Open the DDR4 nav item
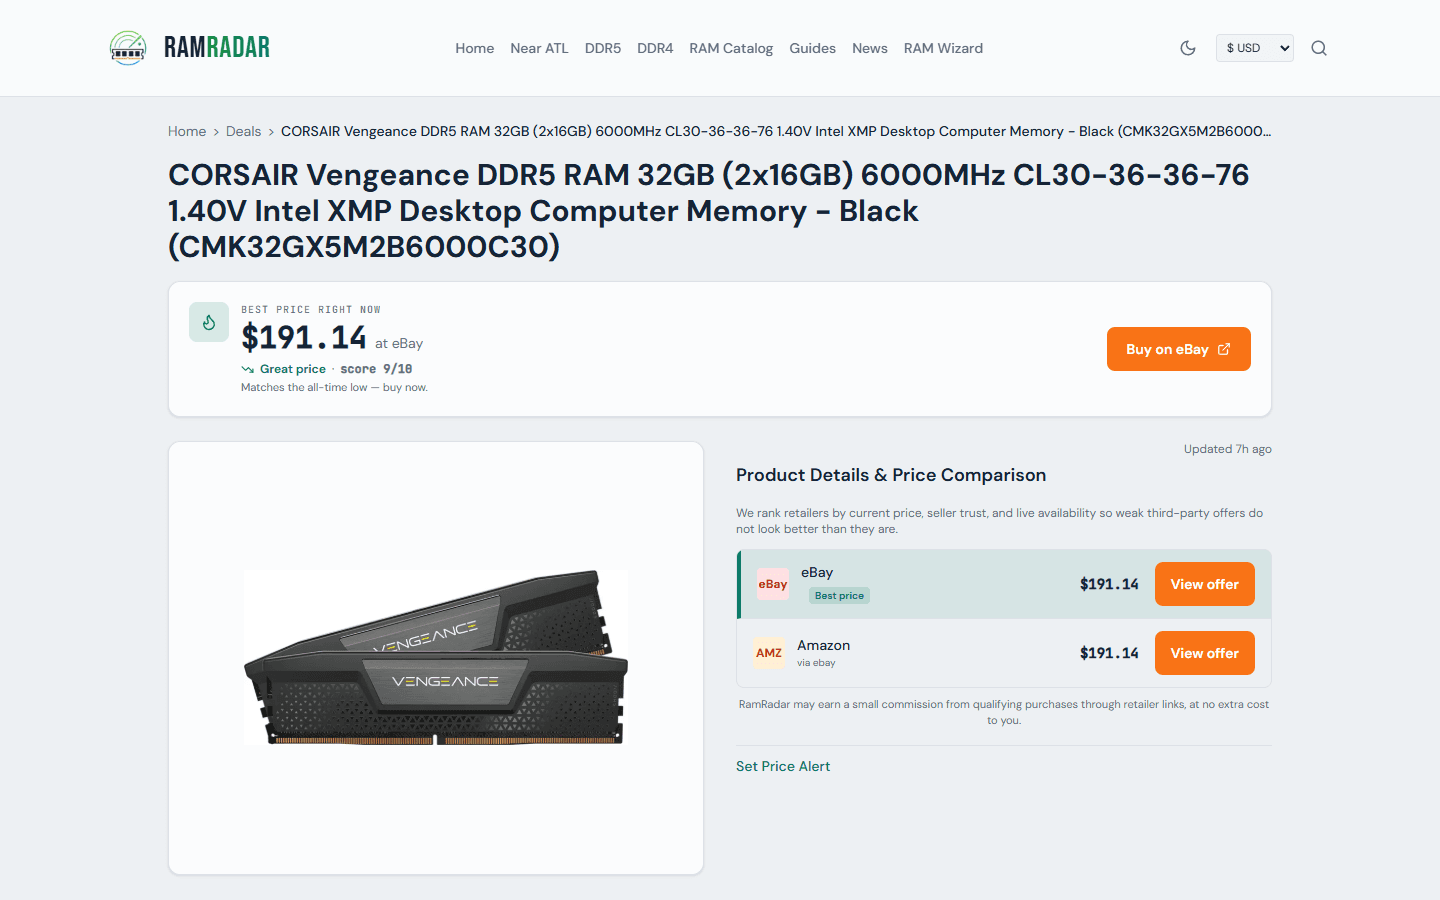1440x900 pixels. [655, 48]
